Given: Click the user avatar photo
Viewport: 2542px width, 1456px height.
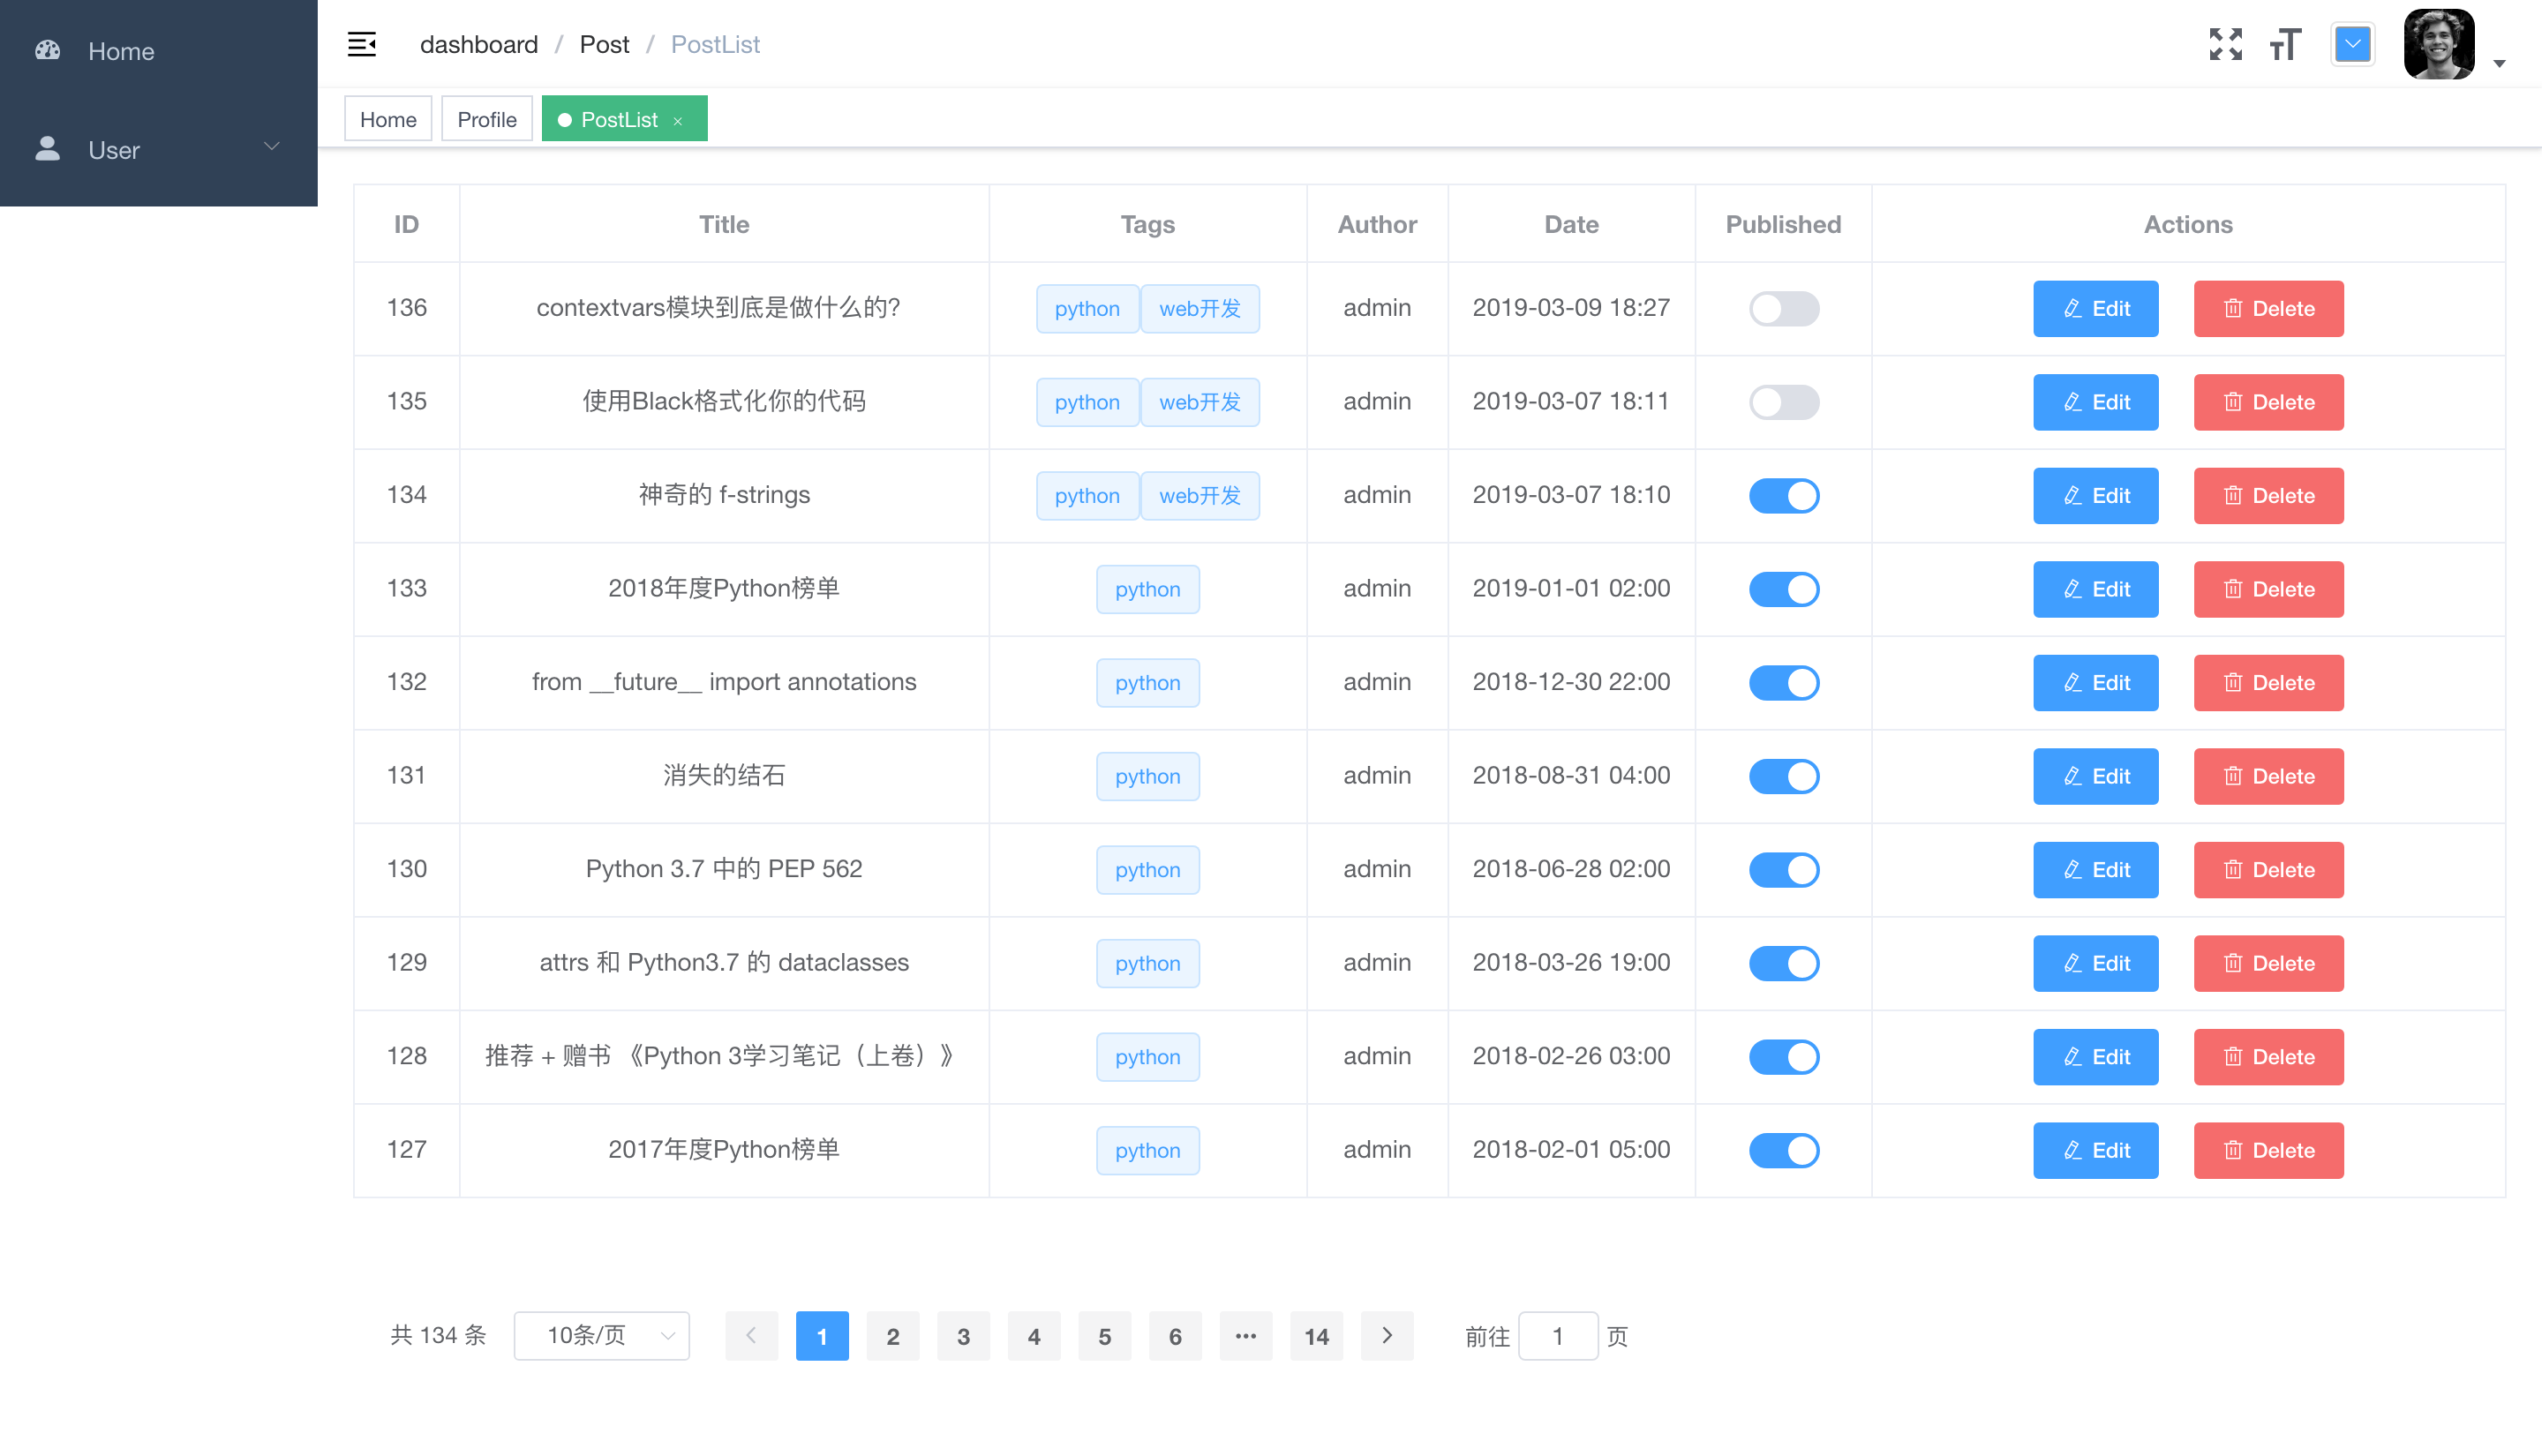Looking at the screenshot, I should (2439, 44).
